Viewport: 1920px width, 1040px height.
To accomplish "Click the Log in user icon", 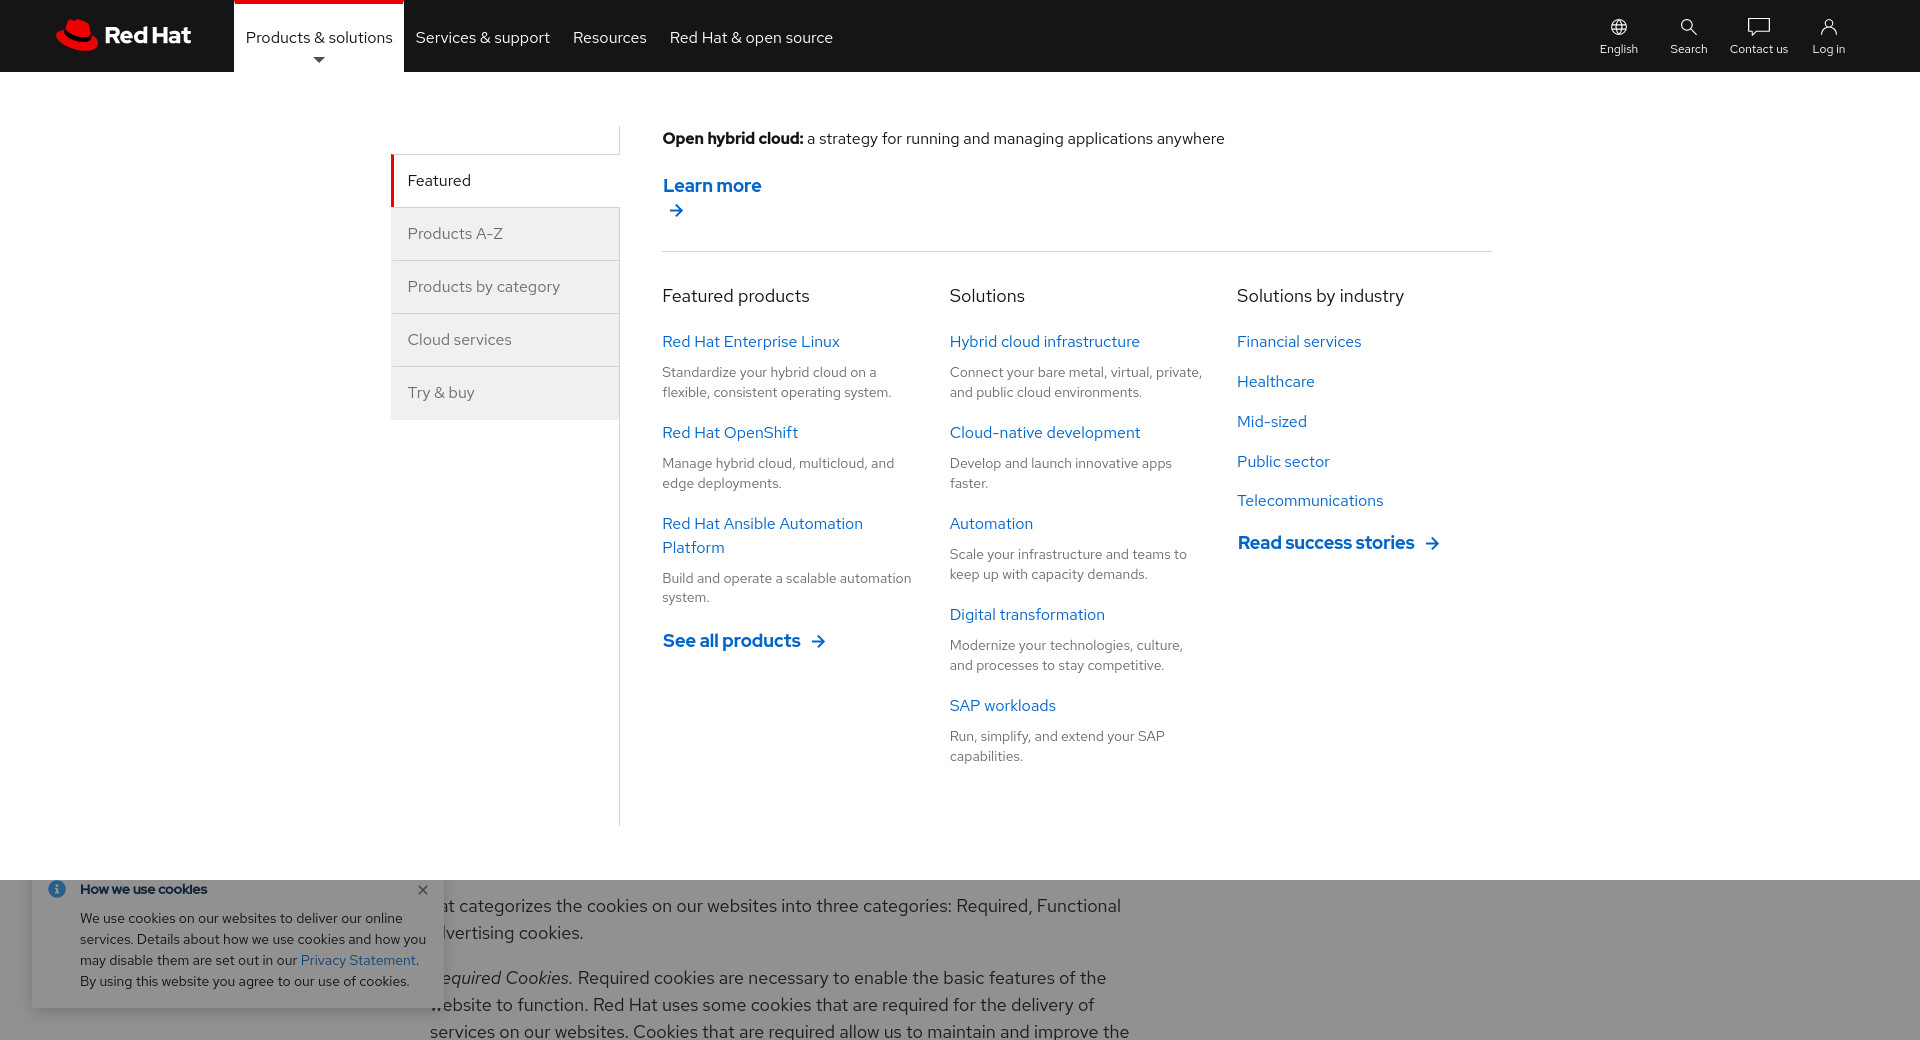I will pos(1828,28).
